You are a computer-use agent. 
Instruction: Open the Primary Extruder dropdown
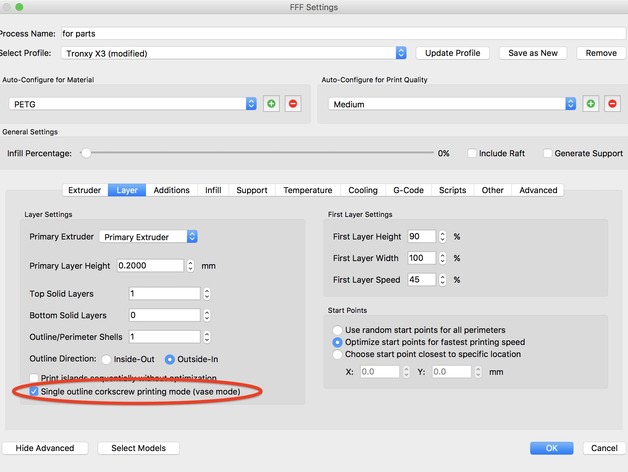tap(192, 237)
